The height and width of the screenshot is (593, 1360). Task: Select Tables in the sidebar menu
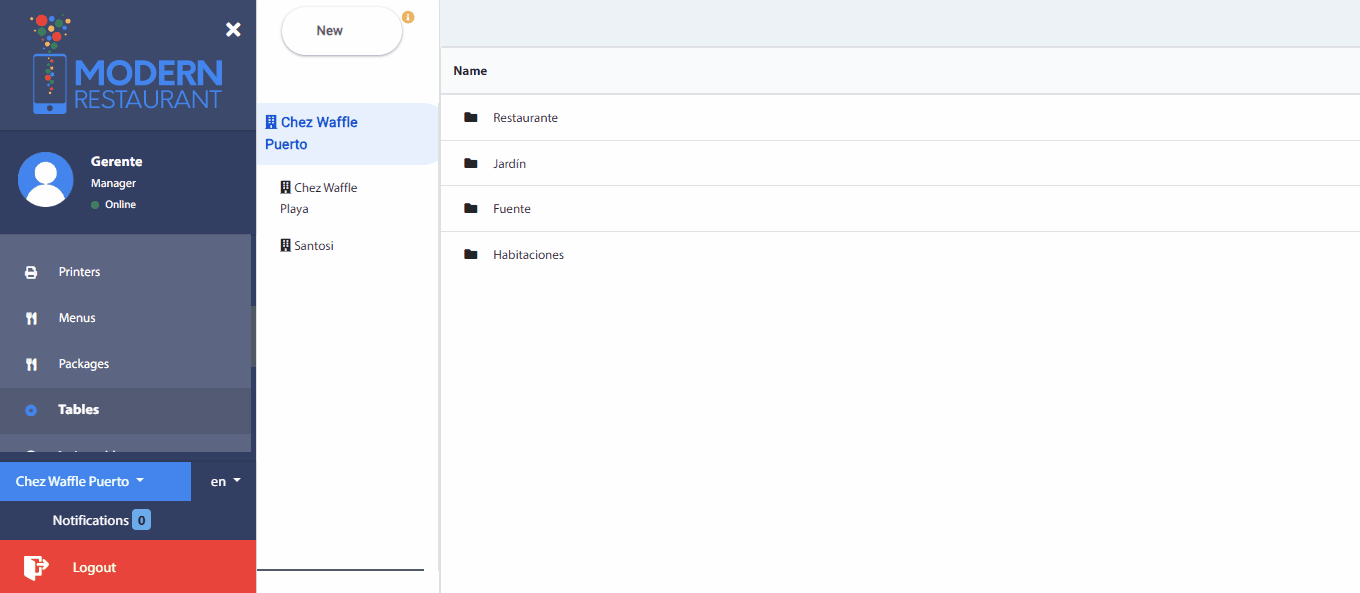pyautogui.click(x=78, y=409)
